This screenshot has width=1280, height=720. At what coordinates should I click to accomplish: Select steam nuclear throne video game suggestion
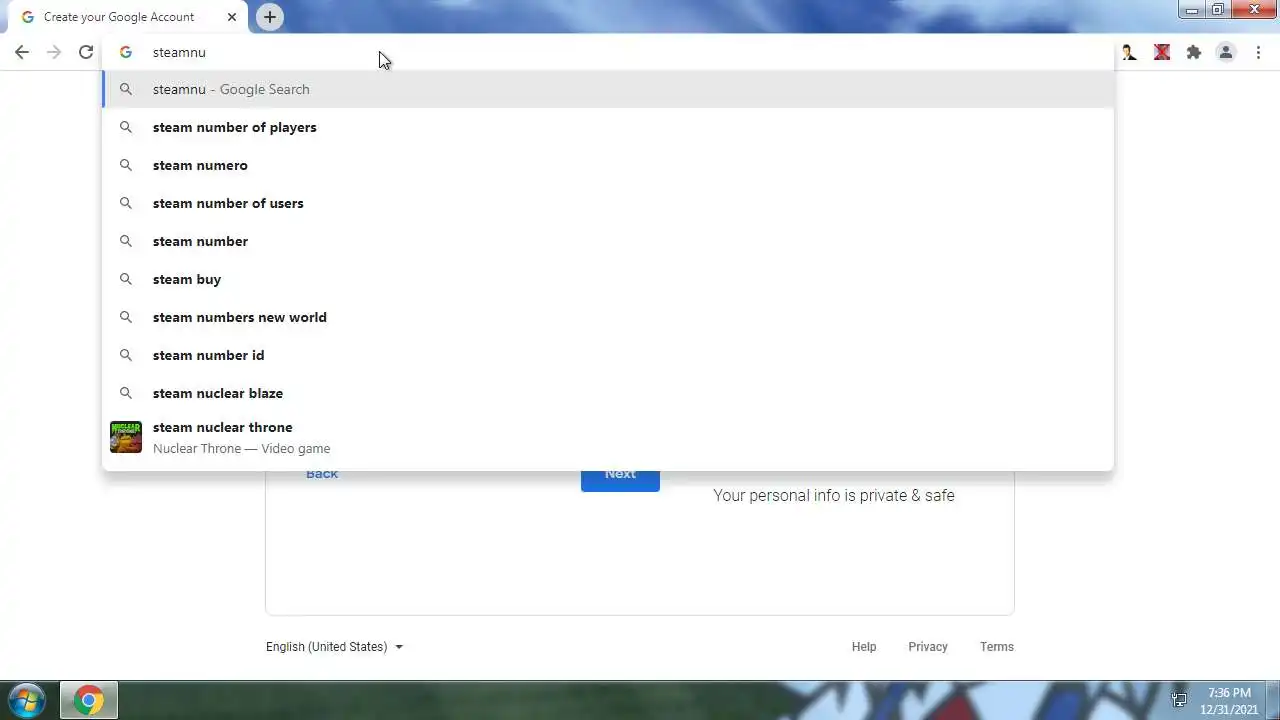[608, 437]
